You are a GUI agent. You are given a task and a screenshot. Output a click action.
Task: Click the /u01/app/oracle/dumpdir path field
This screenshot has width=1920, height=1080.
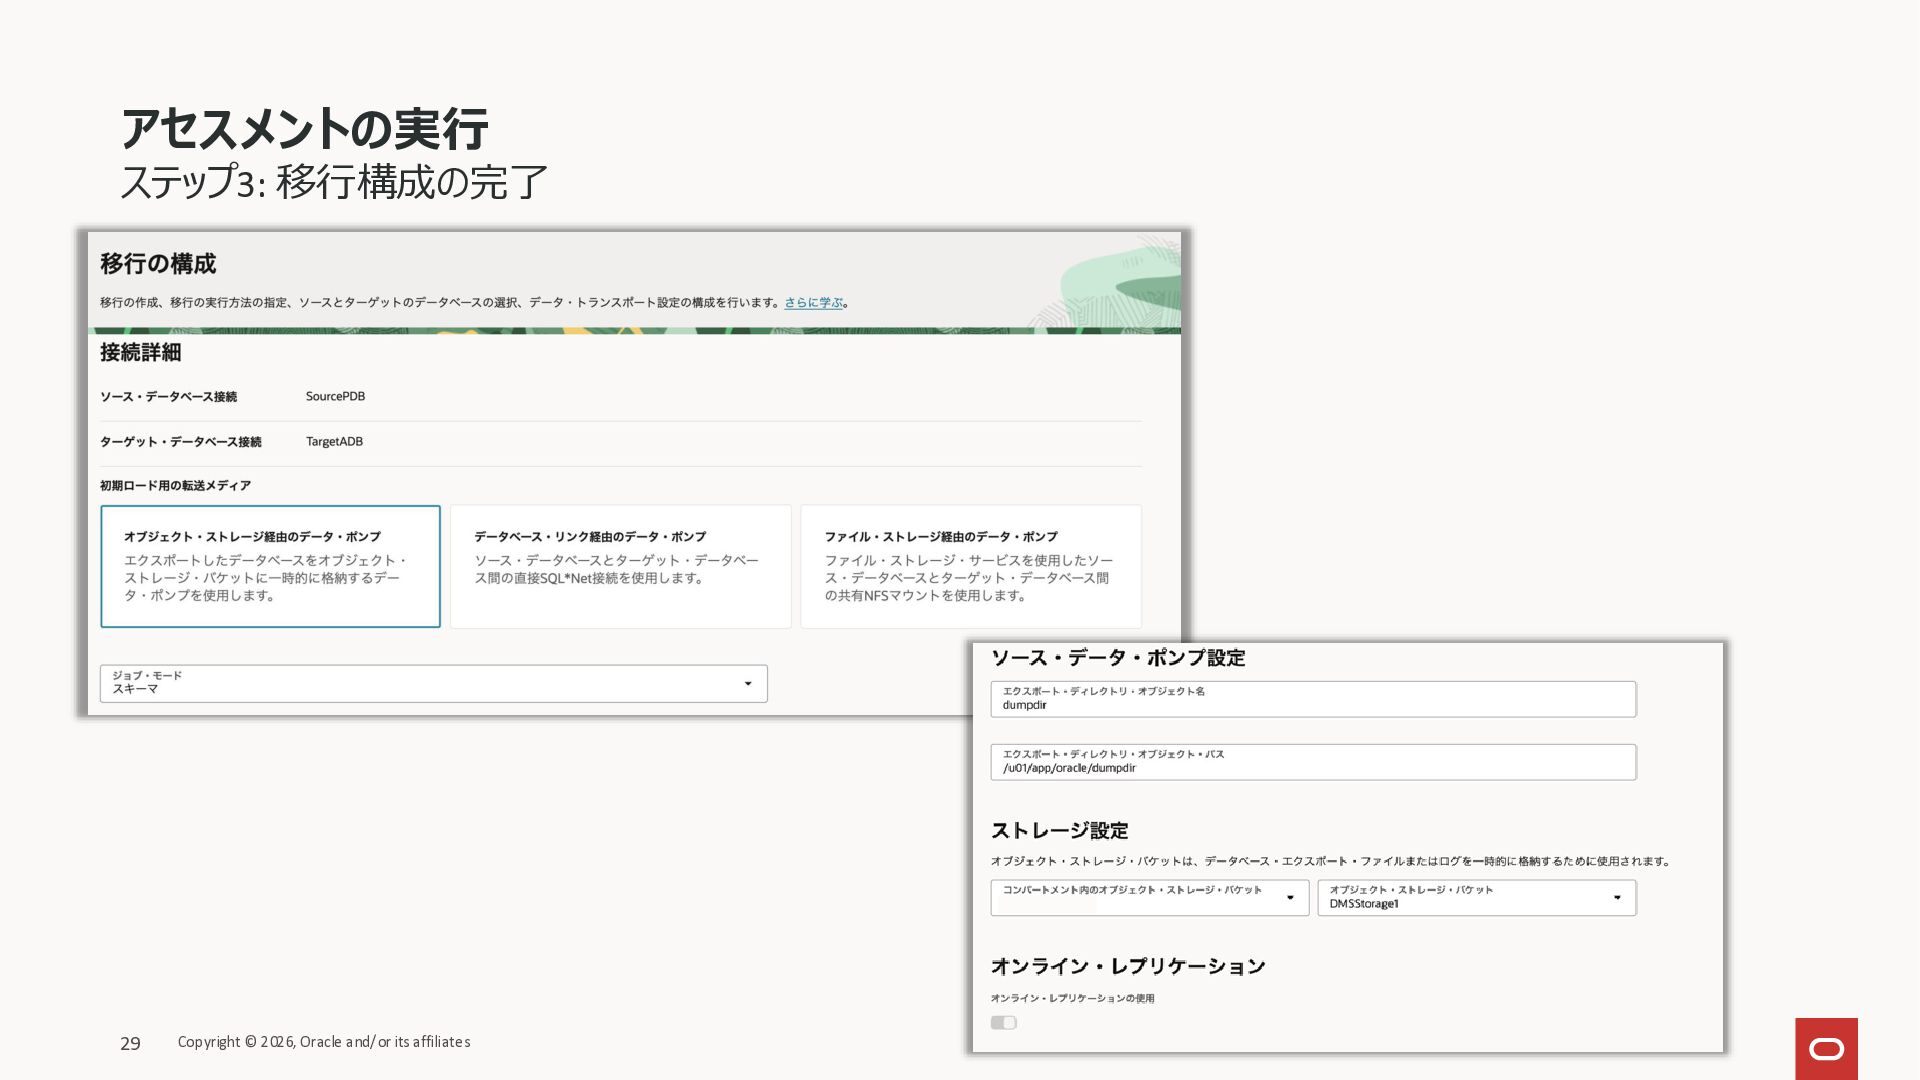pyautogui.click(x=1313, y=762)
